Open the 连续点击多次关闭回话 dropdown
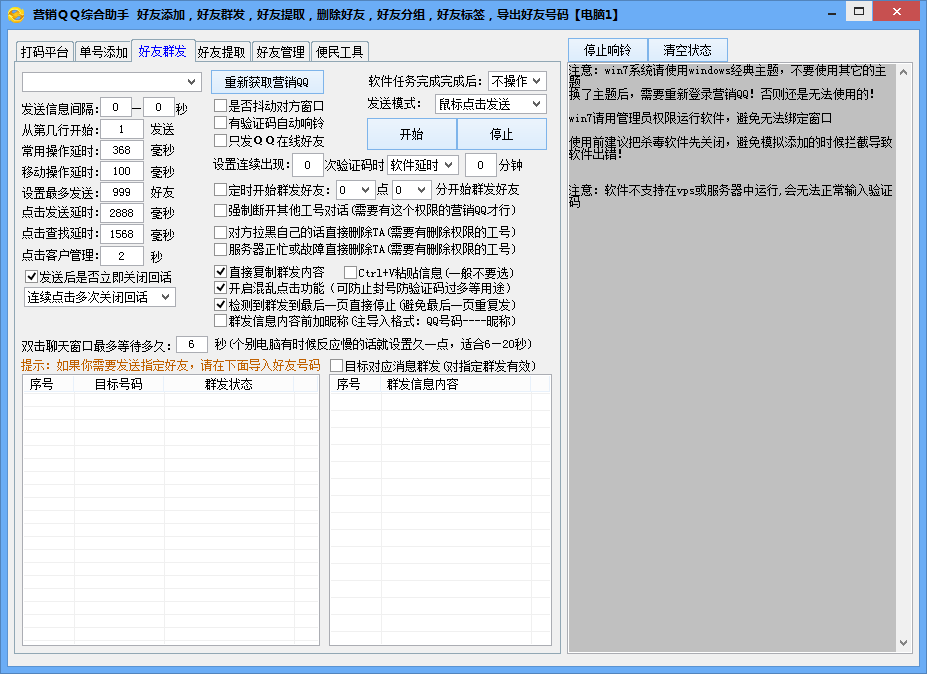This screenshot has width=927, height=674. point(99,297)
